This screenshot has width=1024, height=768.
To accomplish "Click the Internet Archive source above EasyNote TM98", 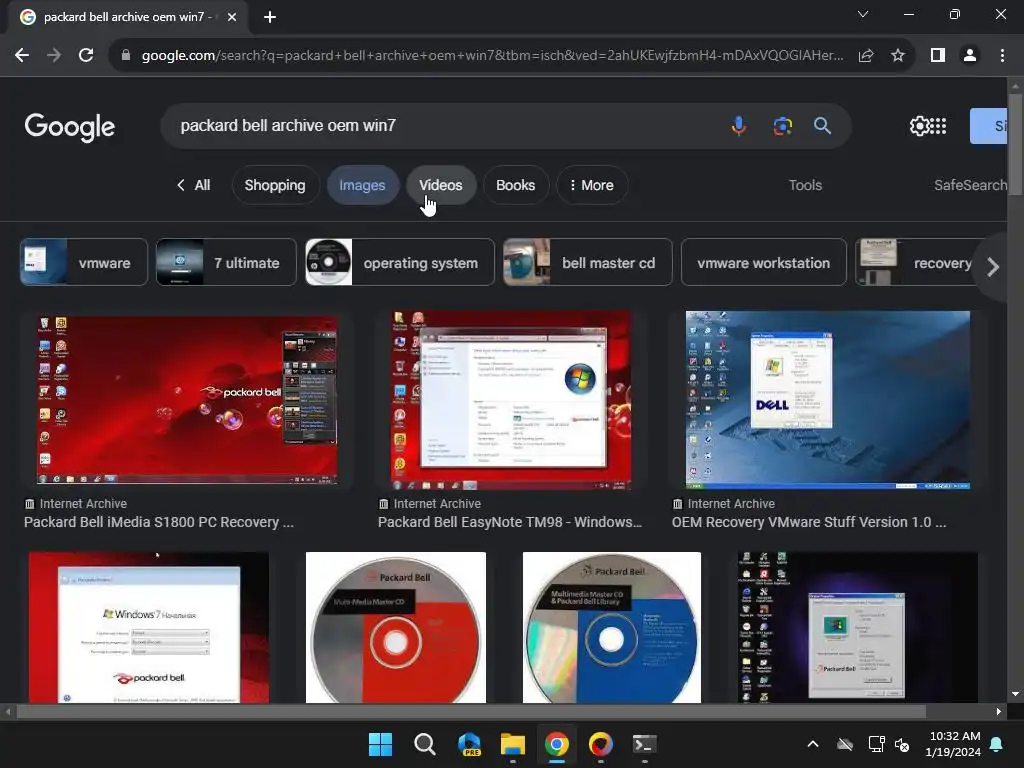I will tap(430, 504).
